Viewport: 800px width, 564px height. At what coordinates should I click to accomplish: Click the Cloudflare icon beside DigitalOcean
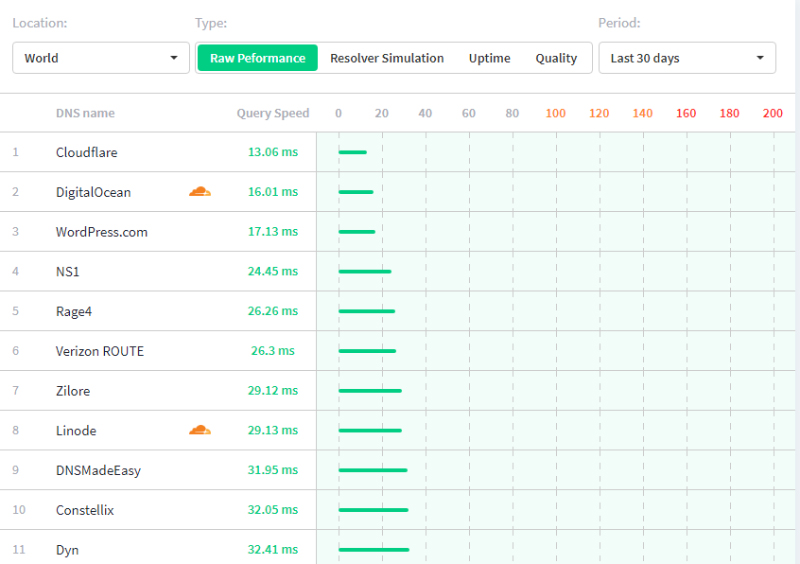coord(200,192)
